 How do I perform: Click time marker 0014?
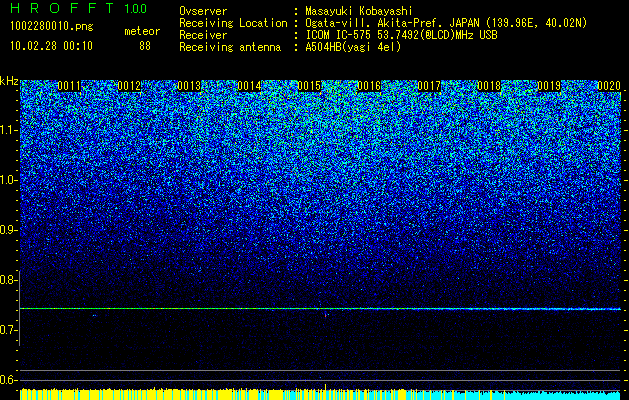[x=249, y=86]
